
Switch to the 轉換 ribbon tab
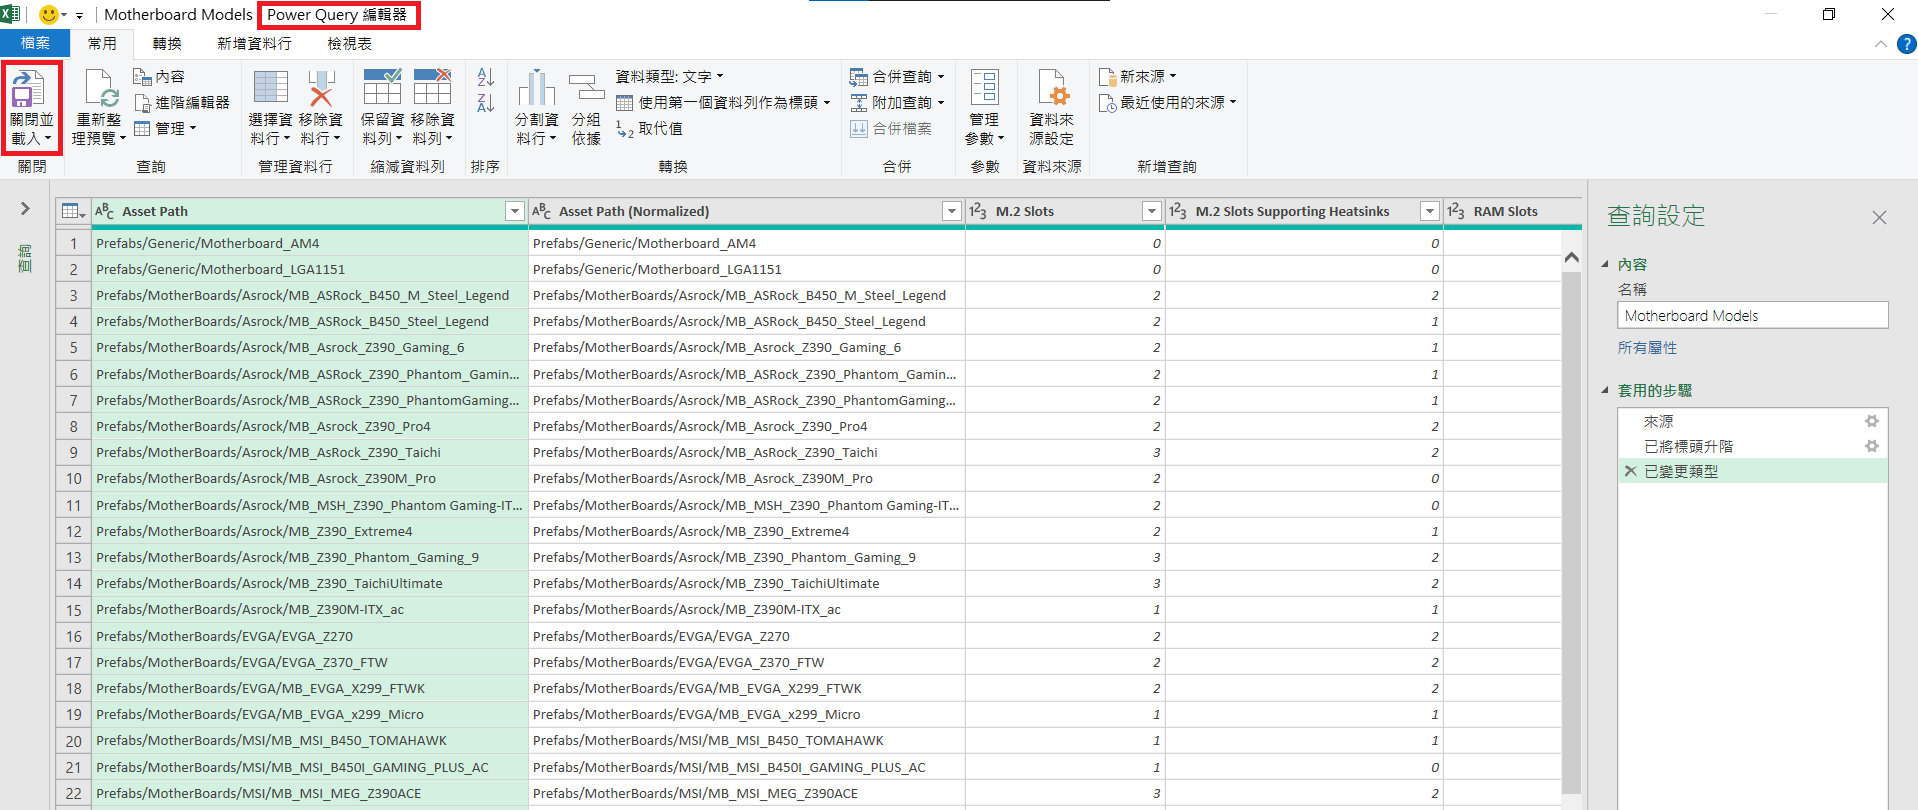167,43
